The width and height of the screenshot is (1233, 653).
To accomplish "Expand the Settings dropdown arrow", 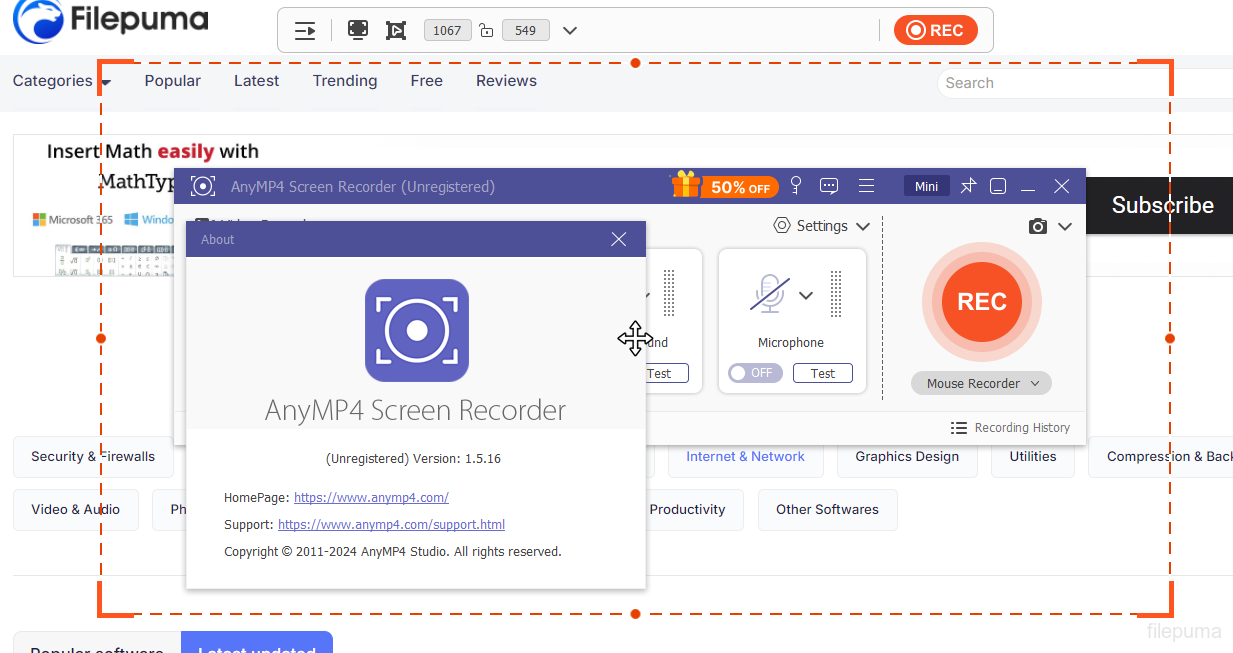I will tap(863, 227).
